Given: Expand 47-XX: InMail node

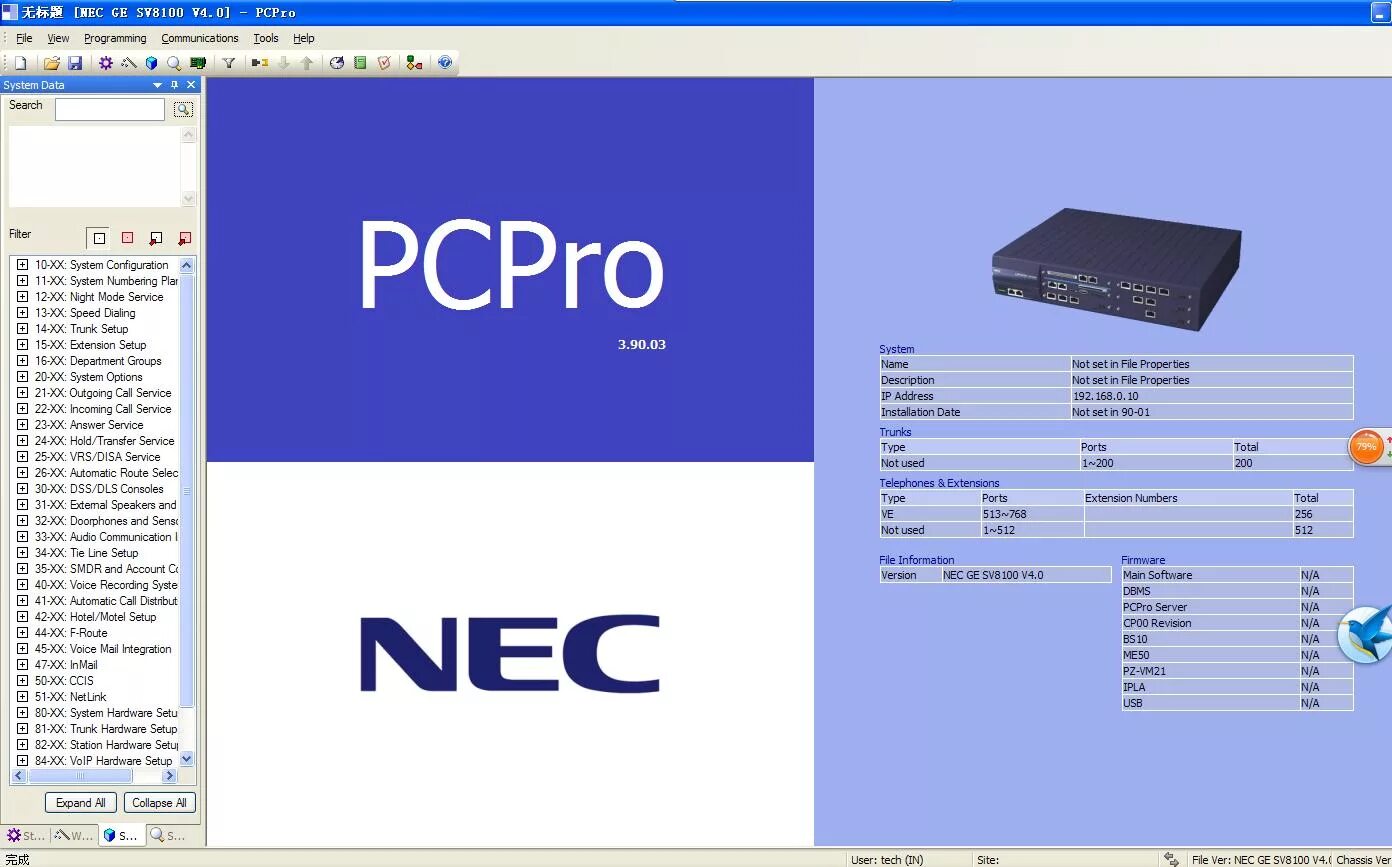Looking at the screenshot, I should 22,665.
